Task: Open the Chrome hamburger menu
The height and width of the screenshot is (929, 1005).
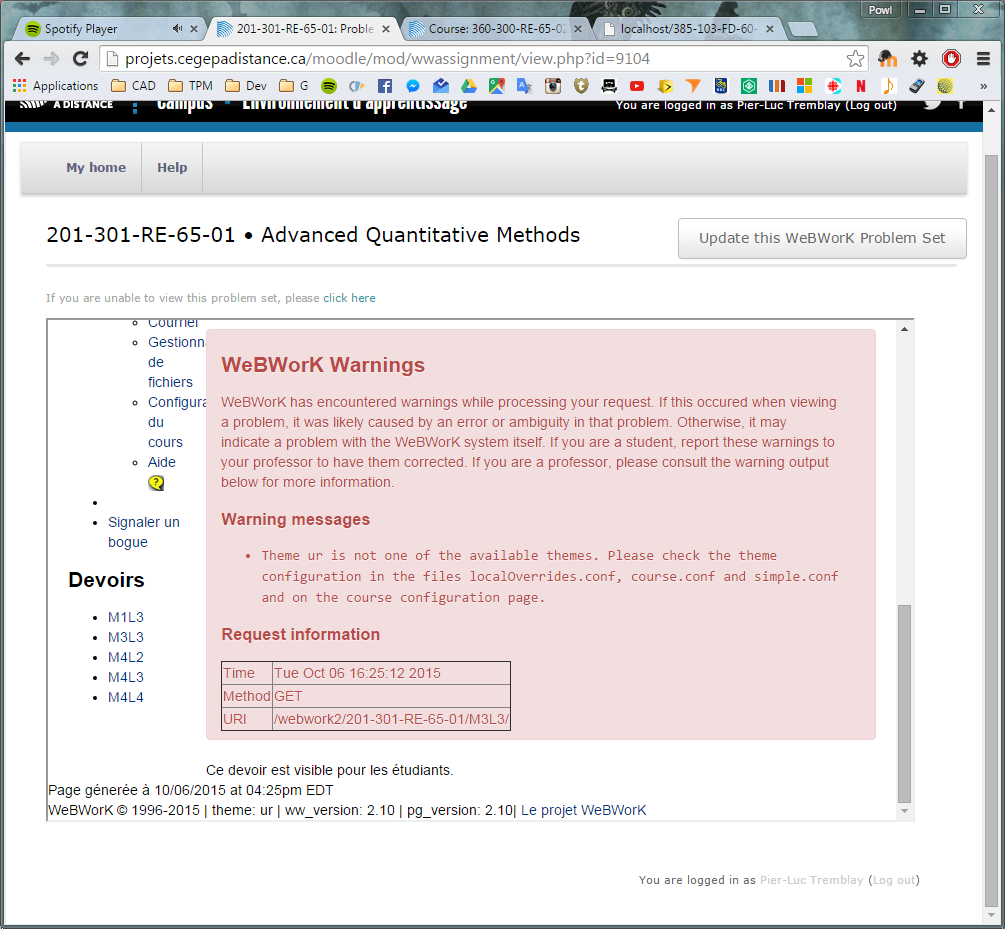Action: [x=983, y=59]
